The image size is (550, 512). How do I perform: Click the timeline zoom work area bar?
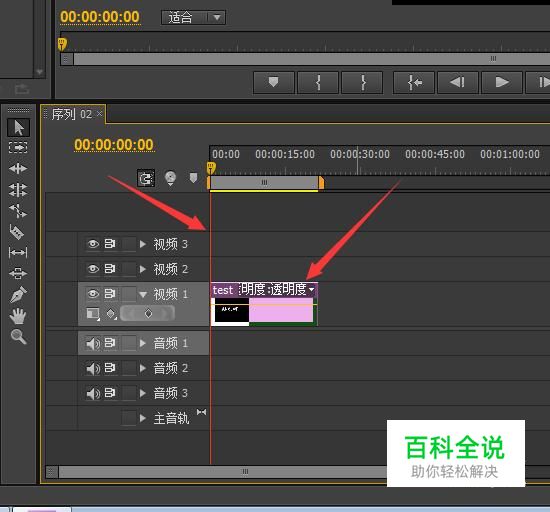[264, 182]
